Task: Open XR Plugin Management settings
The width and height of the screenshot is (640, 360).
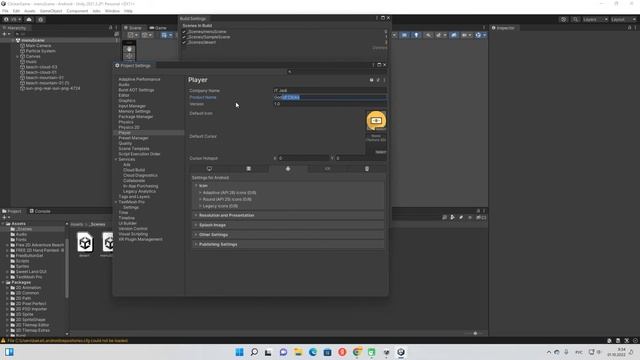Action: coord(140,239)
